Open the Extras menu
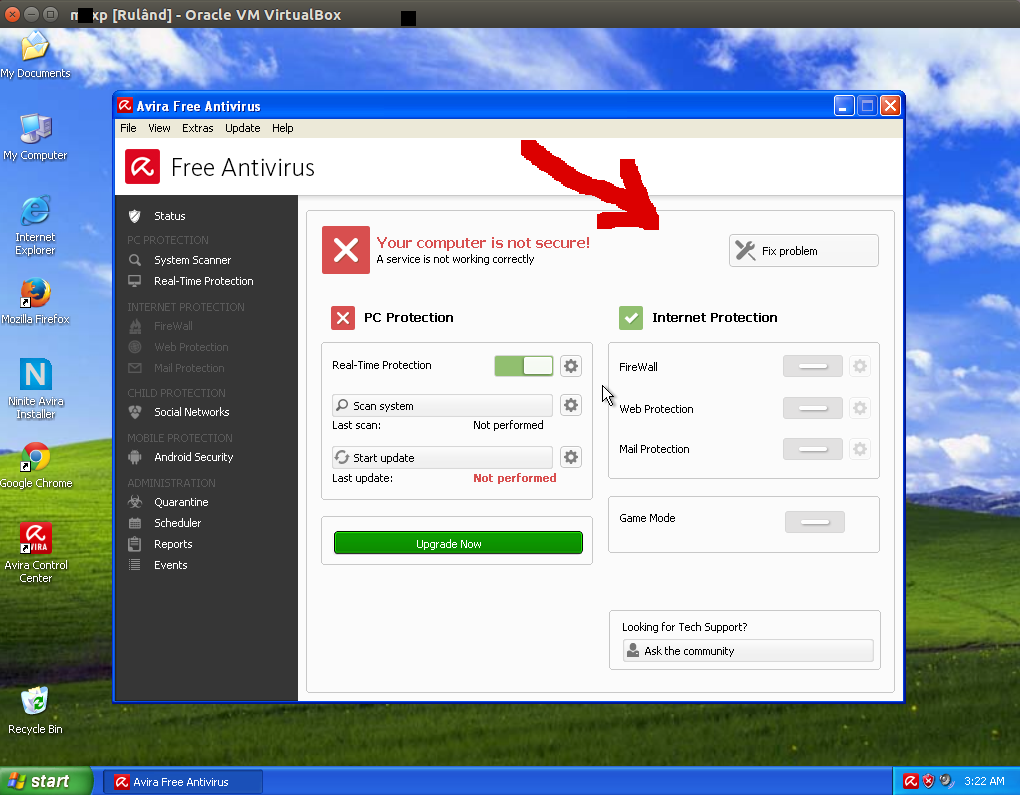The width and height of the screenshot is (1020, 795). [x=198, y=128]
